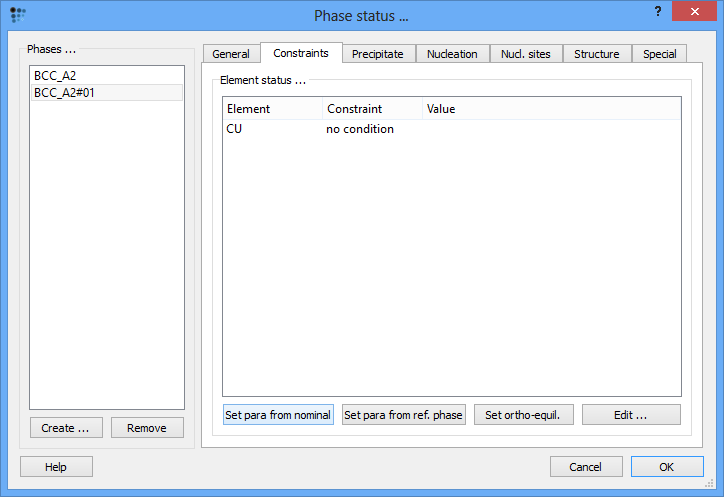Close the Phase status dialog
Viewport: 724px width, 497px height.
click(699, 13)
